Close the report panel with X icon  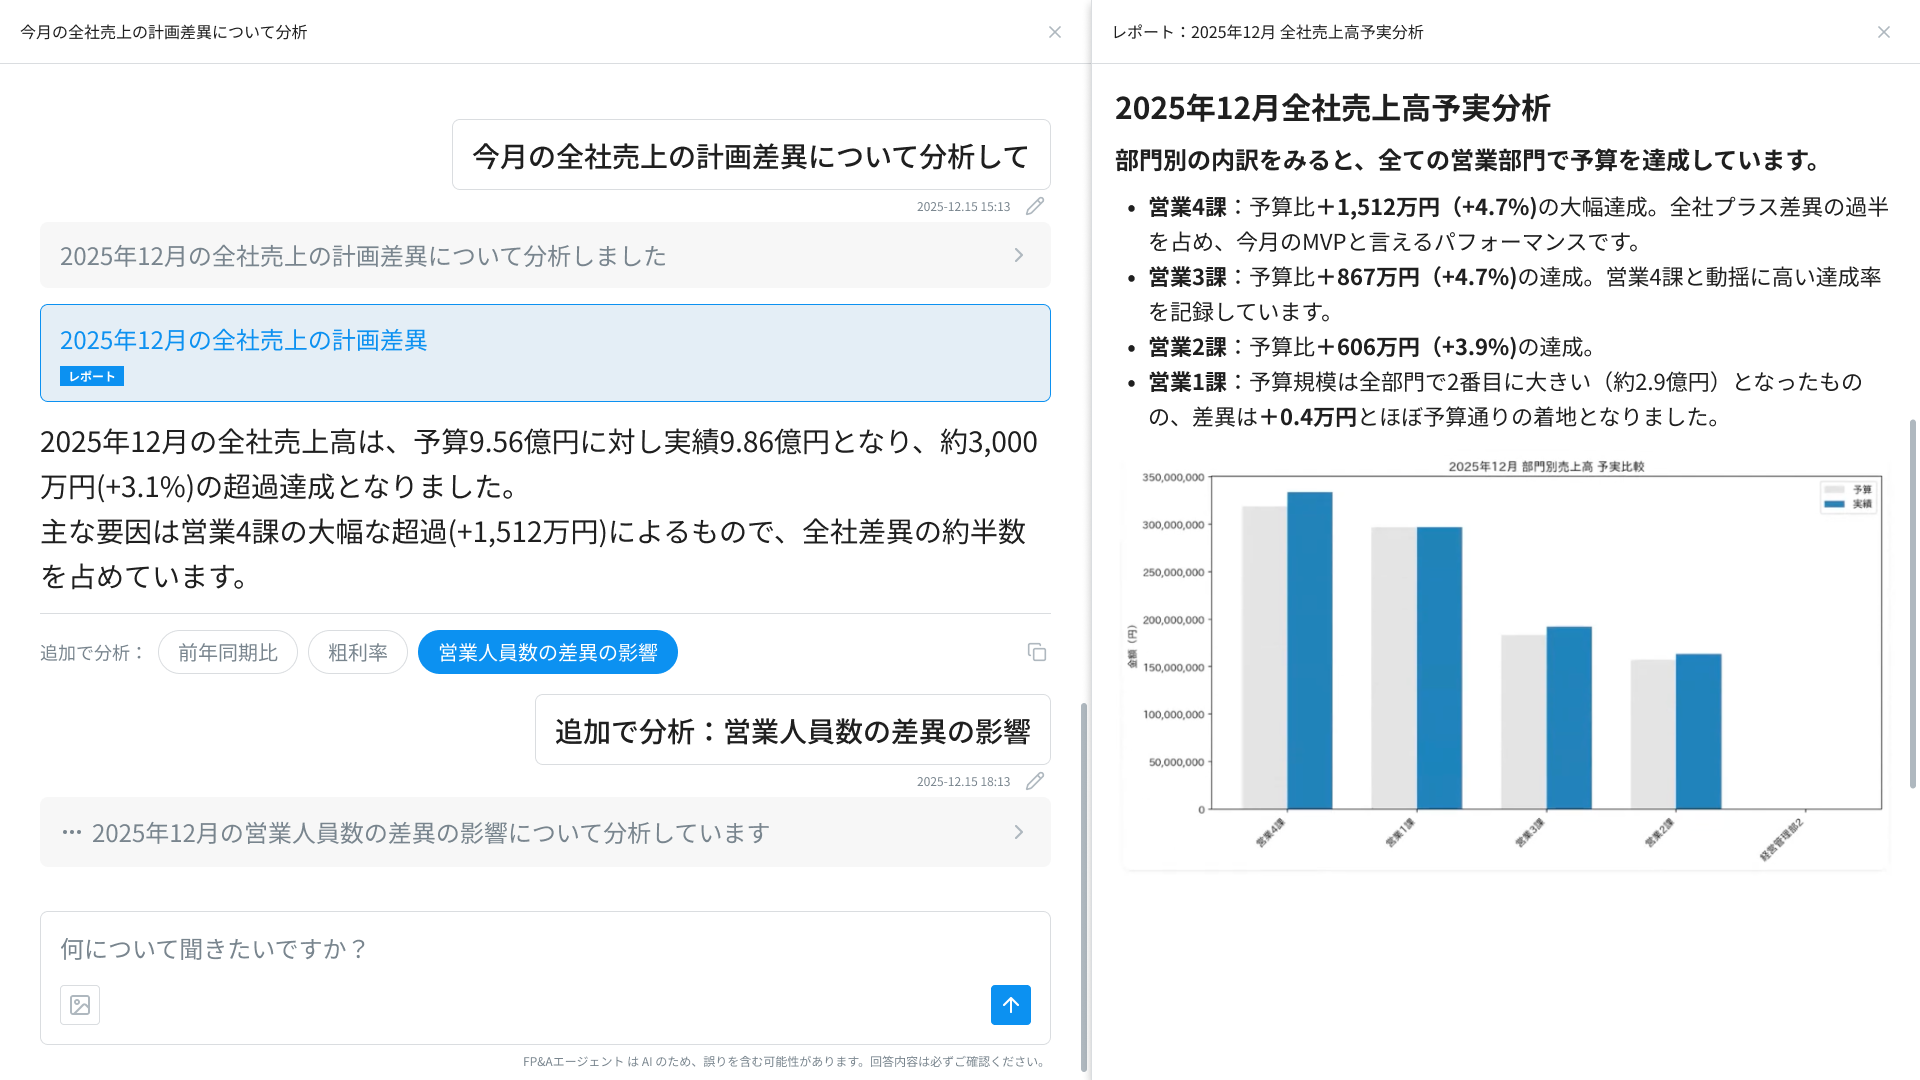tap(1884, 32)
